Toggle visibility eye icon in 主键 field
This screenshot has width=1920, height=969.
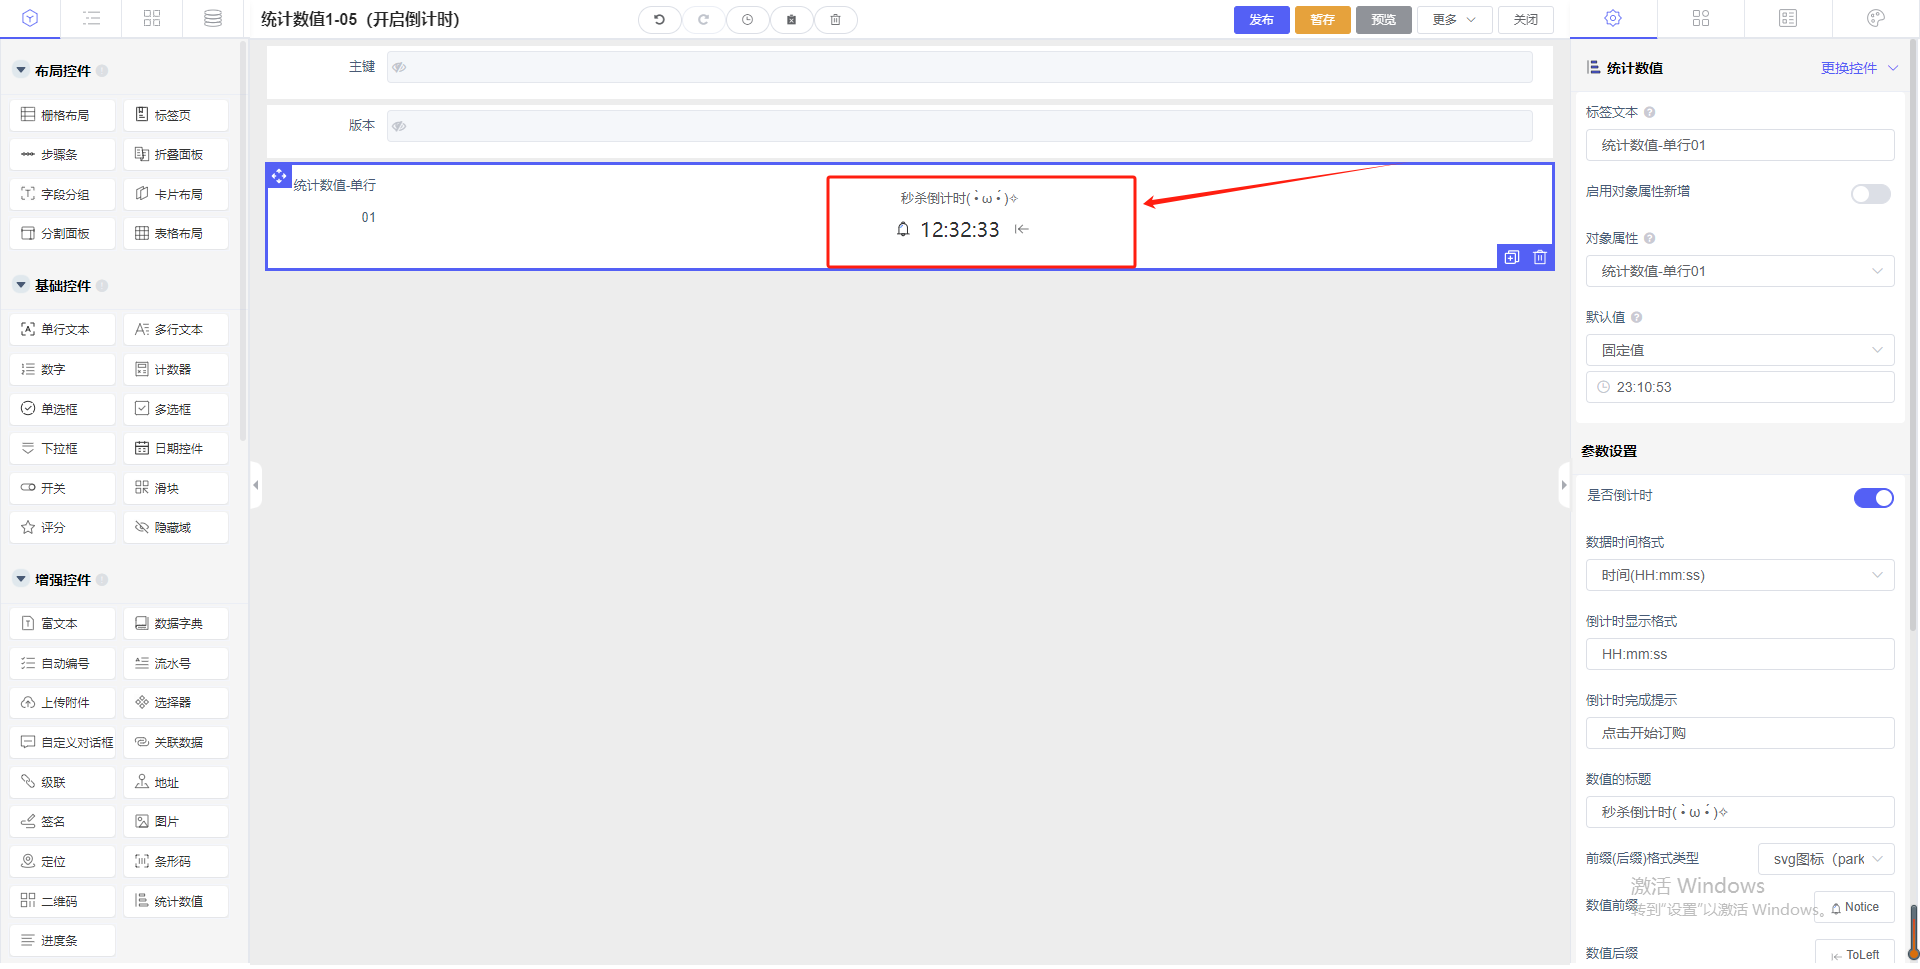click(399, 68)
